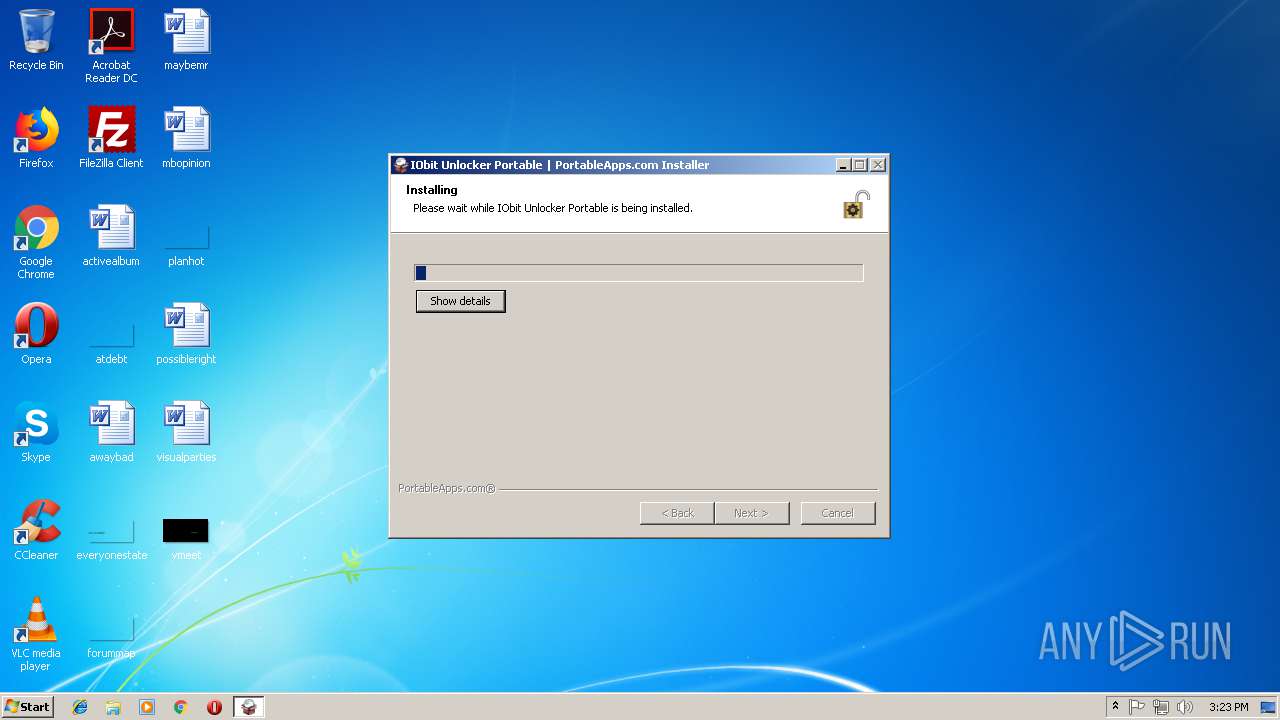Click the disabled Next button
The height and width of the screenshot is (720, 1280).
point(751,513)
